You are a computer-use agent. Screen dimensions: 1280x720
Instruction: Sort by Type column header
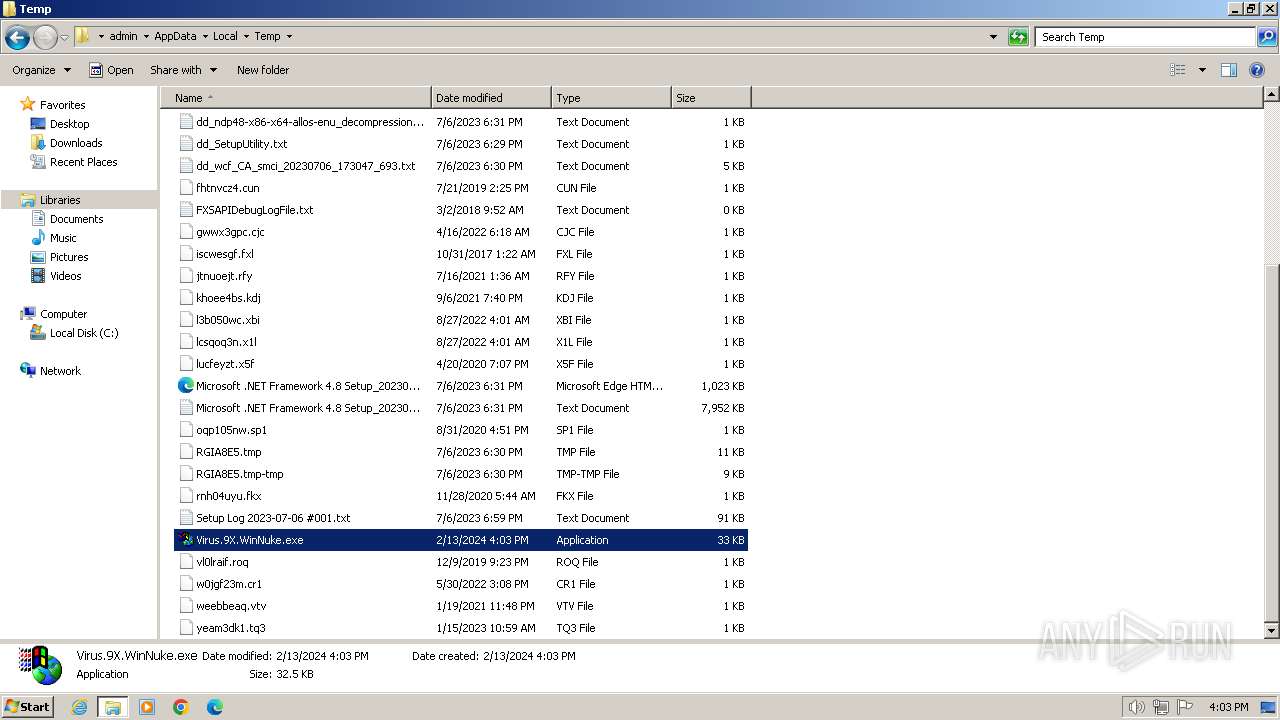pos(611,98)
